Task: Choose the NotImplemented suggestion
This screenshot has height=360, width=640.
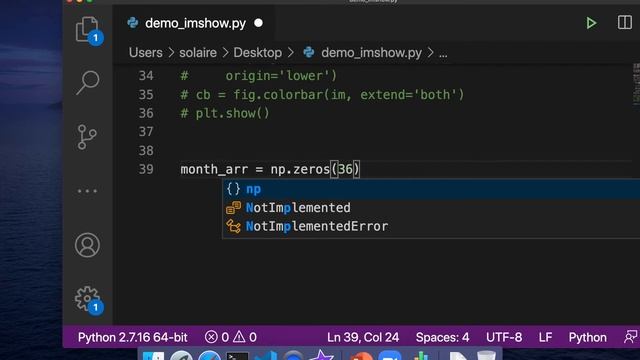Action: point(431,208)
